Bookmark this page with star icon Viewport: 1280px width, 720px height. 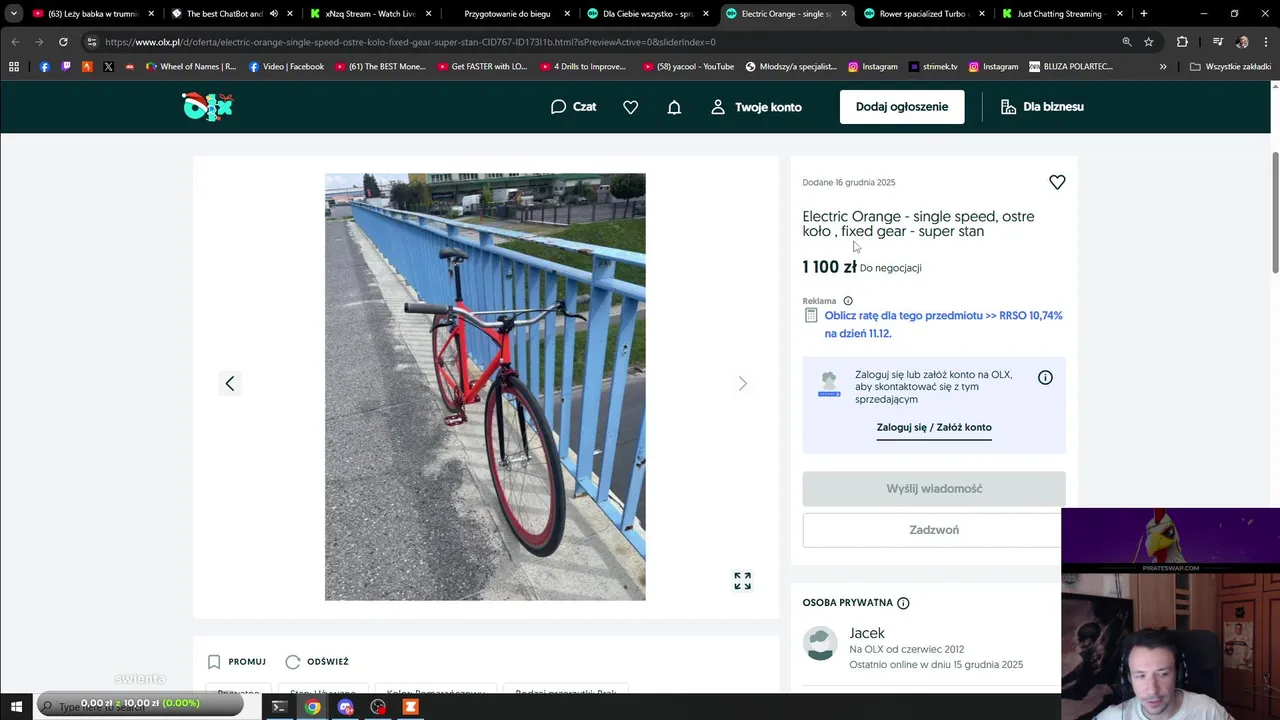[1149, 42]
